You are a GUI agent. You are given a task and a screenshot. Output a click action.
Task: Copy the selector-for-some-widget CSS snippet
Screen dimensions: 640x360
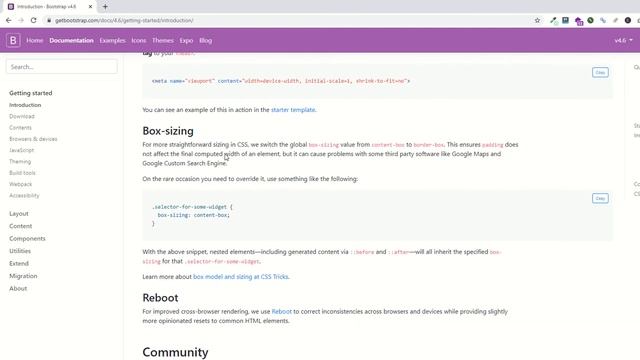tap(600, 198)
